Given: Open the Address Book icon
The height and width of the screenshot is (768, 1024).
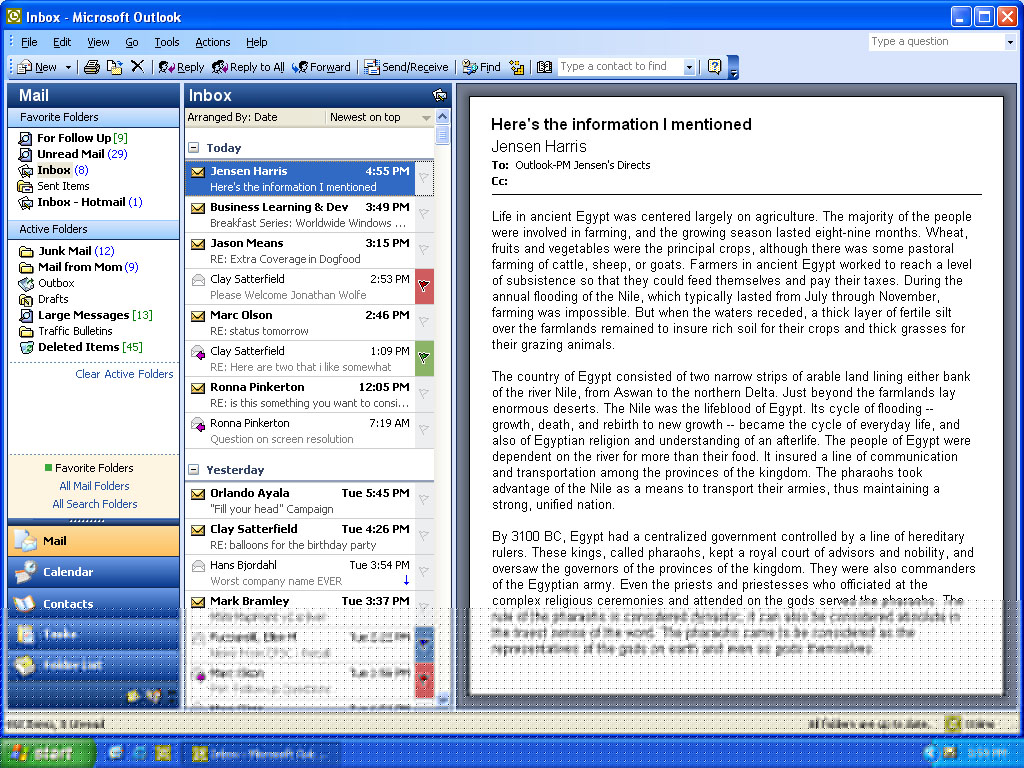Looking at the screenshot, I should point(544,67).
